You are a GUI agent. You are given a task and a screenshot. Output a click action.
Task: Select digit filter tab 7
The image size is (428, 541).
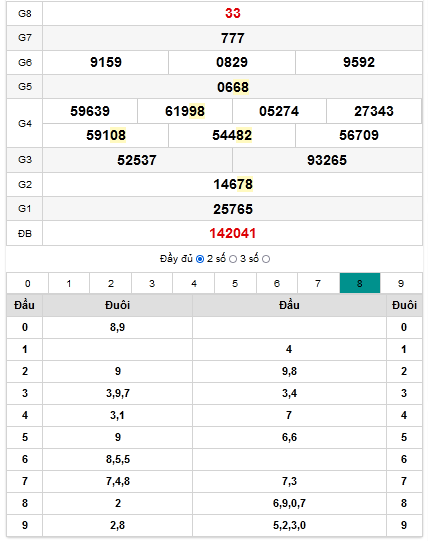coord(318,283)
